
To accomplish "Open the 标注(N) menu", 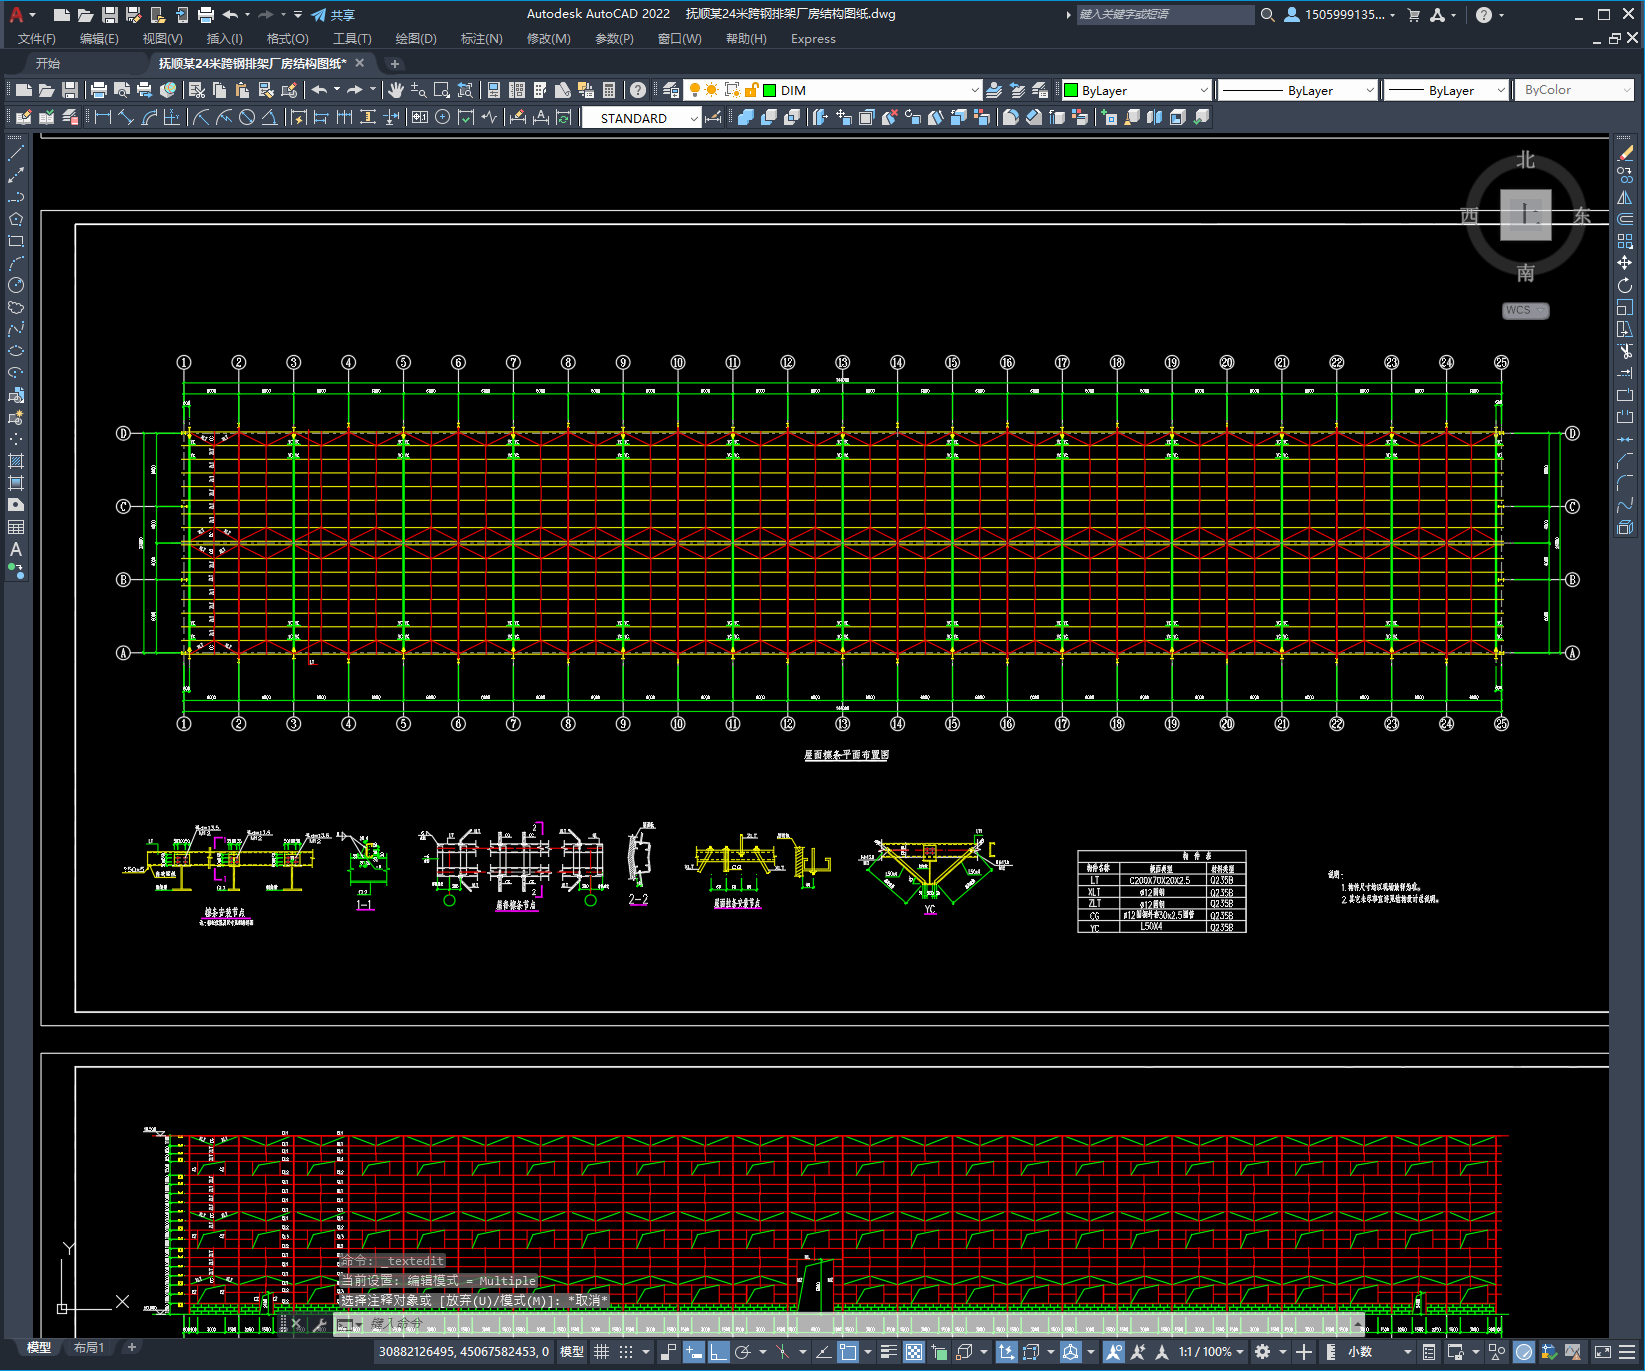I will pos(481,39).
